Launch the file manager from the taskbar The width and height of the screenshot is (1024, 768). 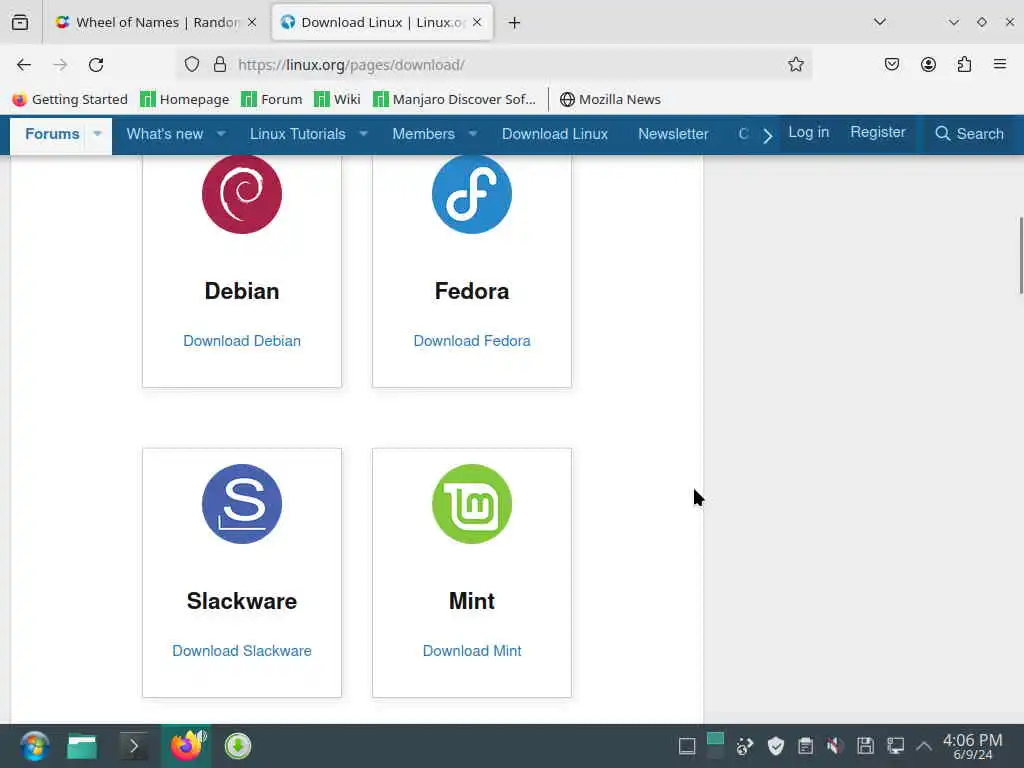tap(82, 746)
